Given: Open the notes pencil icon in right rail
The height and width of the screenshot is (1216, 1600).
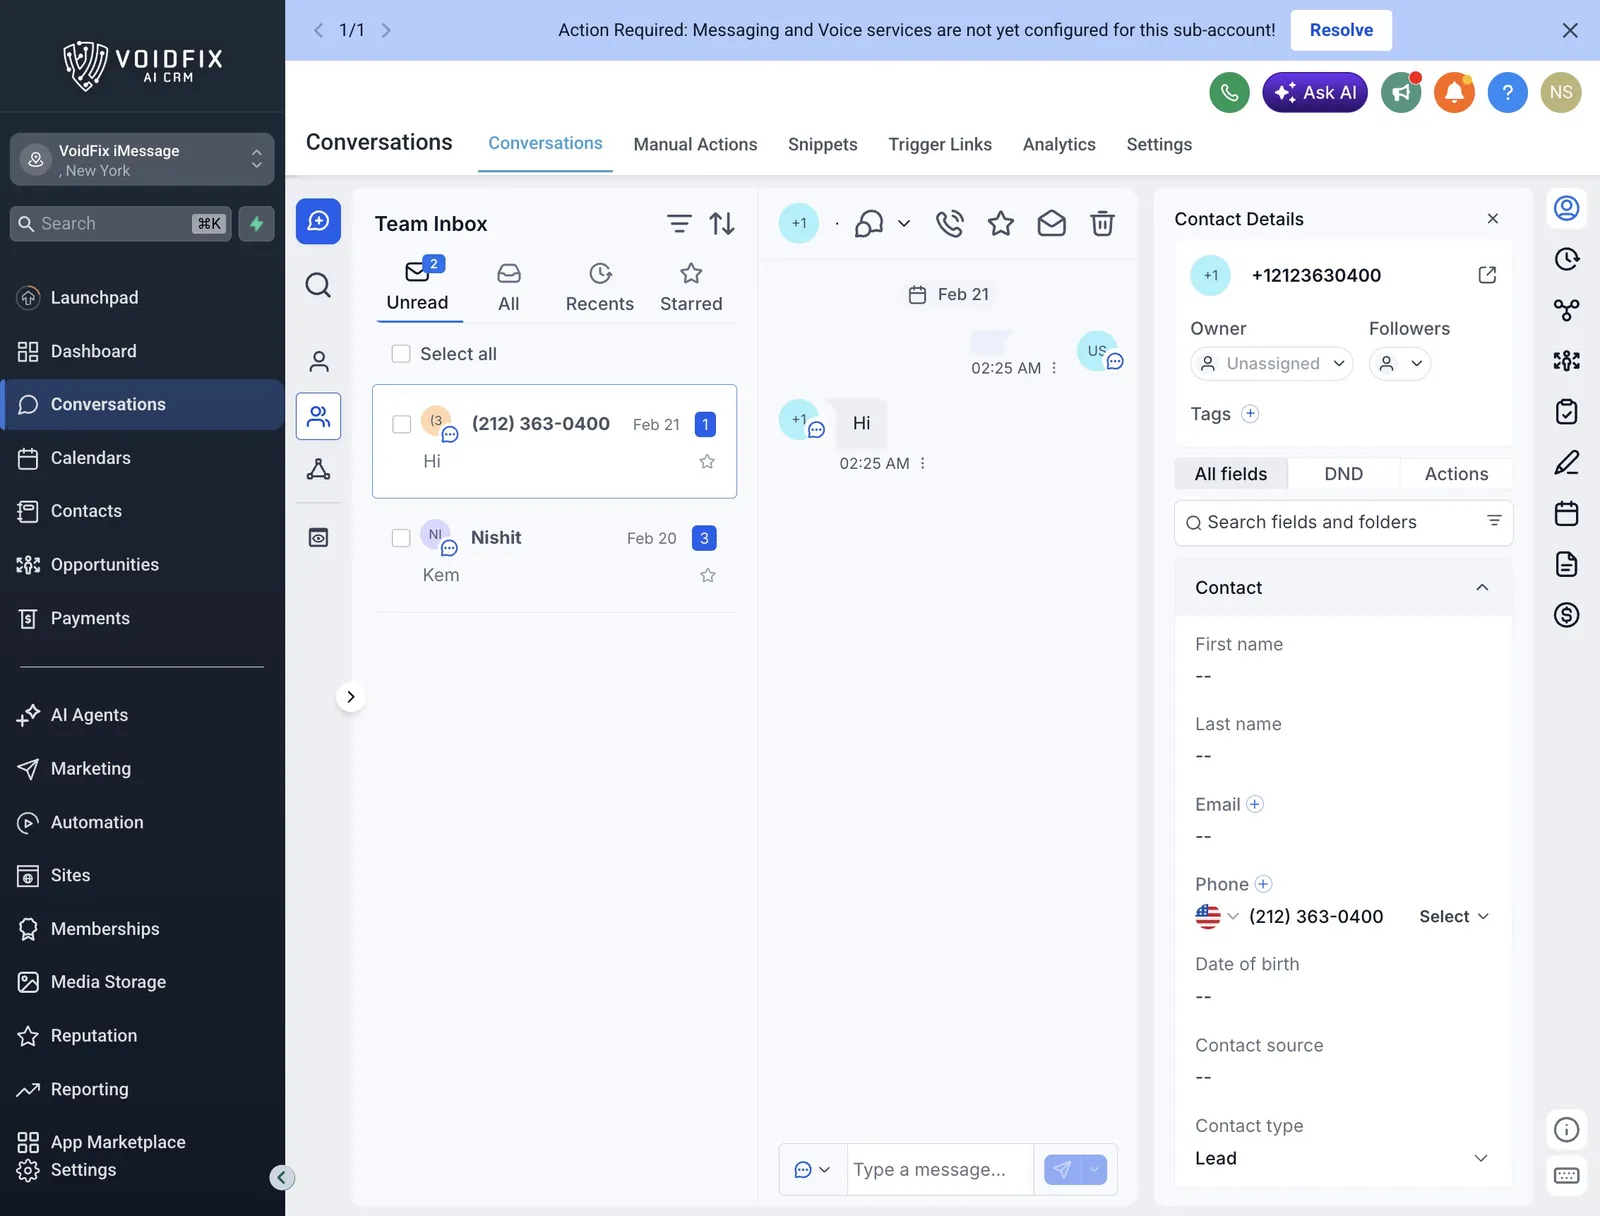Looking at the screenshot, I should point(1566,463).
